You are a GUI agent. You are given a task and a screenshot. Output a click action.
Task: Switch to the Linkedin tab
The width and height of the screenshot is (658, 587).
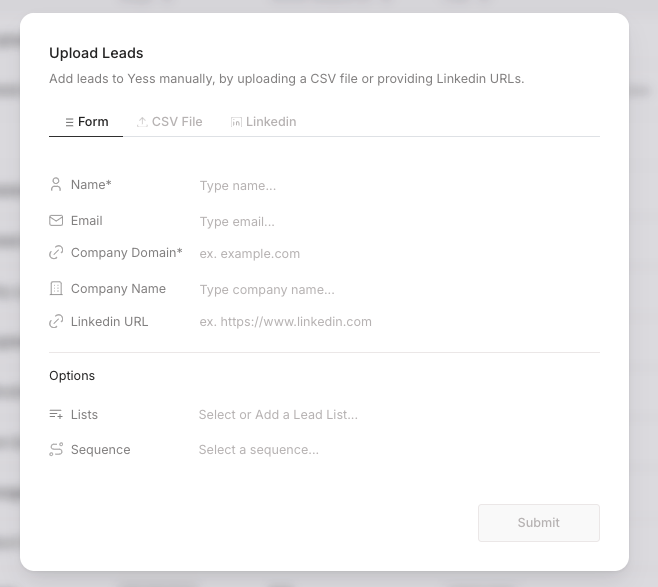click(x=263, y=122)
